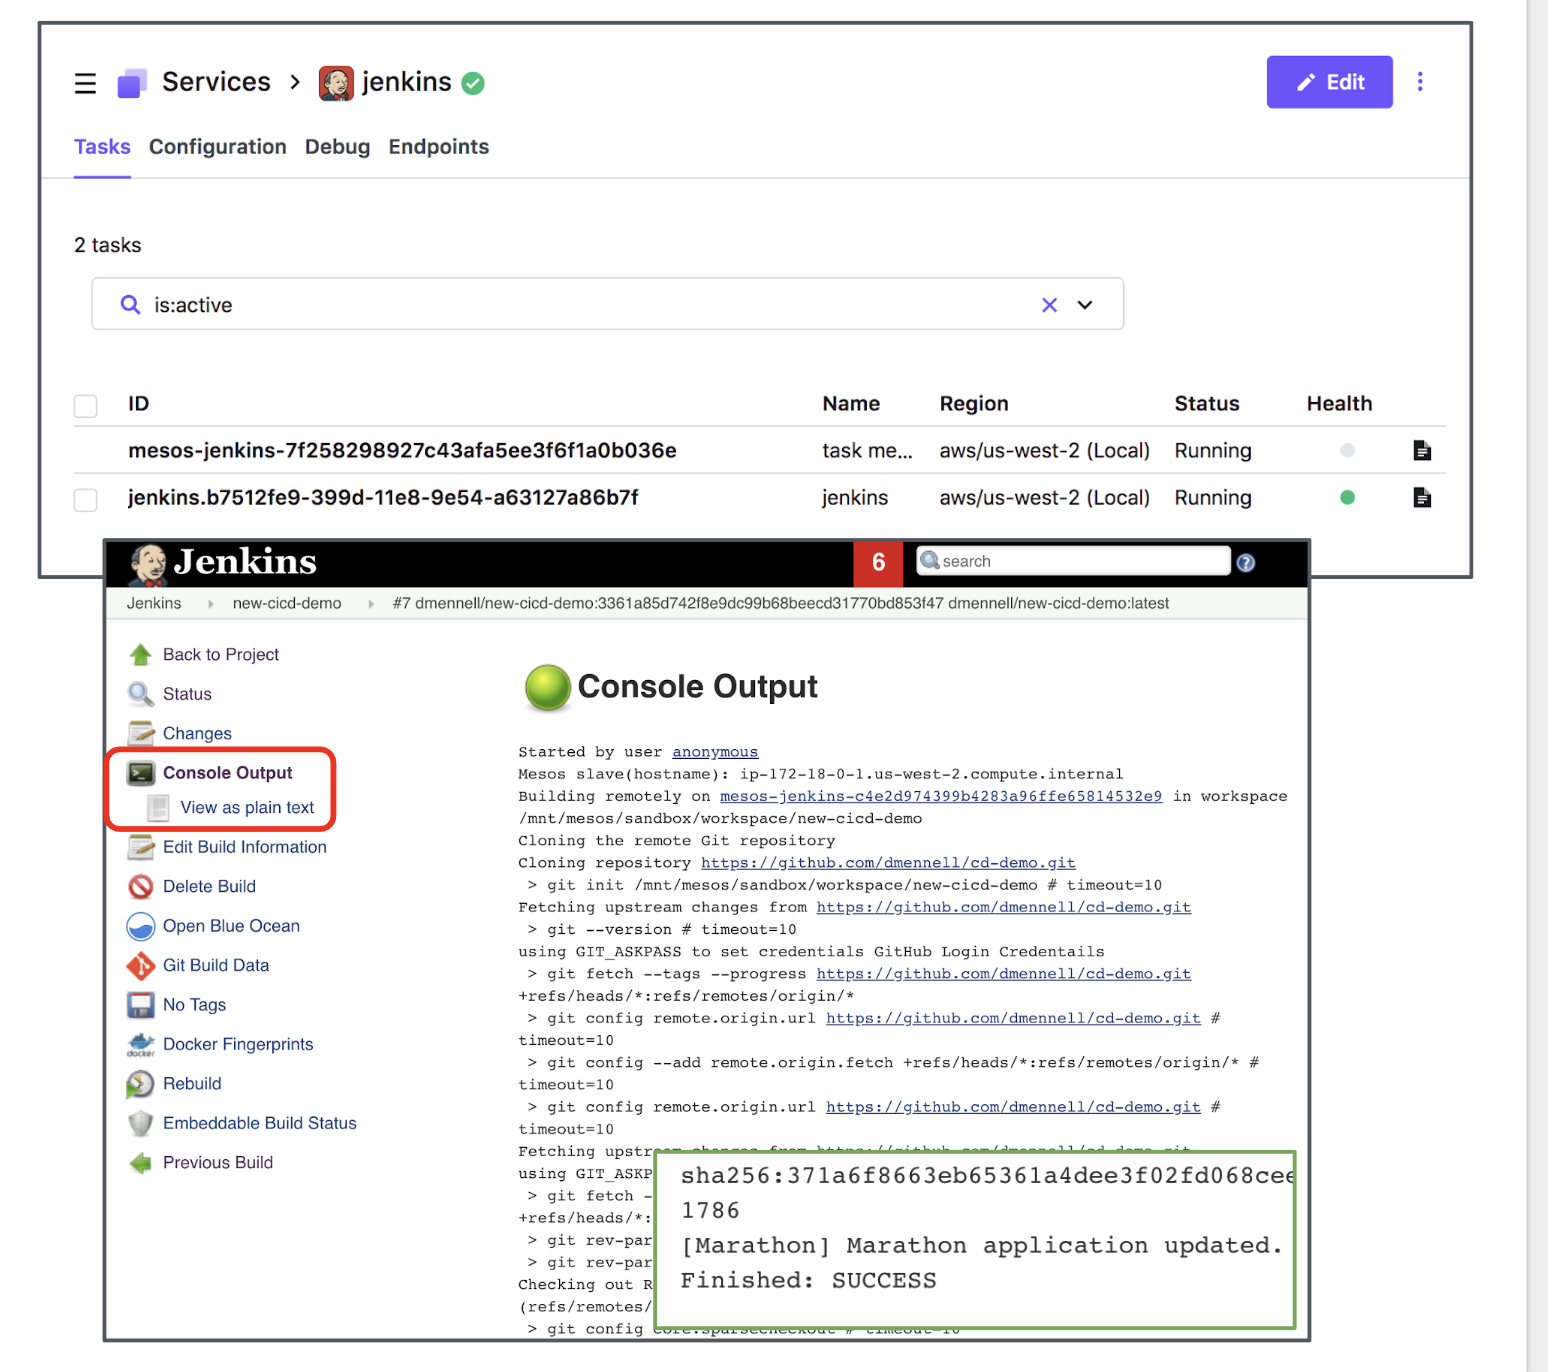Click the is:active task filter field

[607, 304]
